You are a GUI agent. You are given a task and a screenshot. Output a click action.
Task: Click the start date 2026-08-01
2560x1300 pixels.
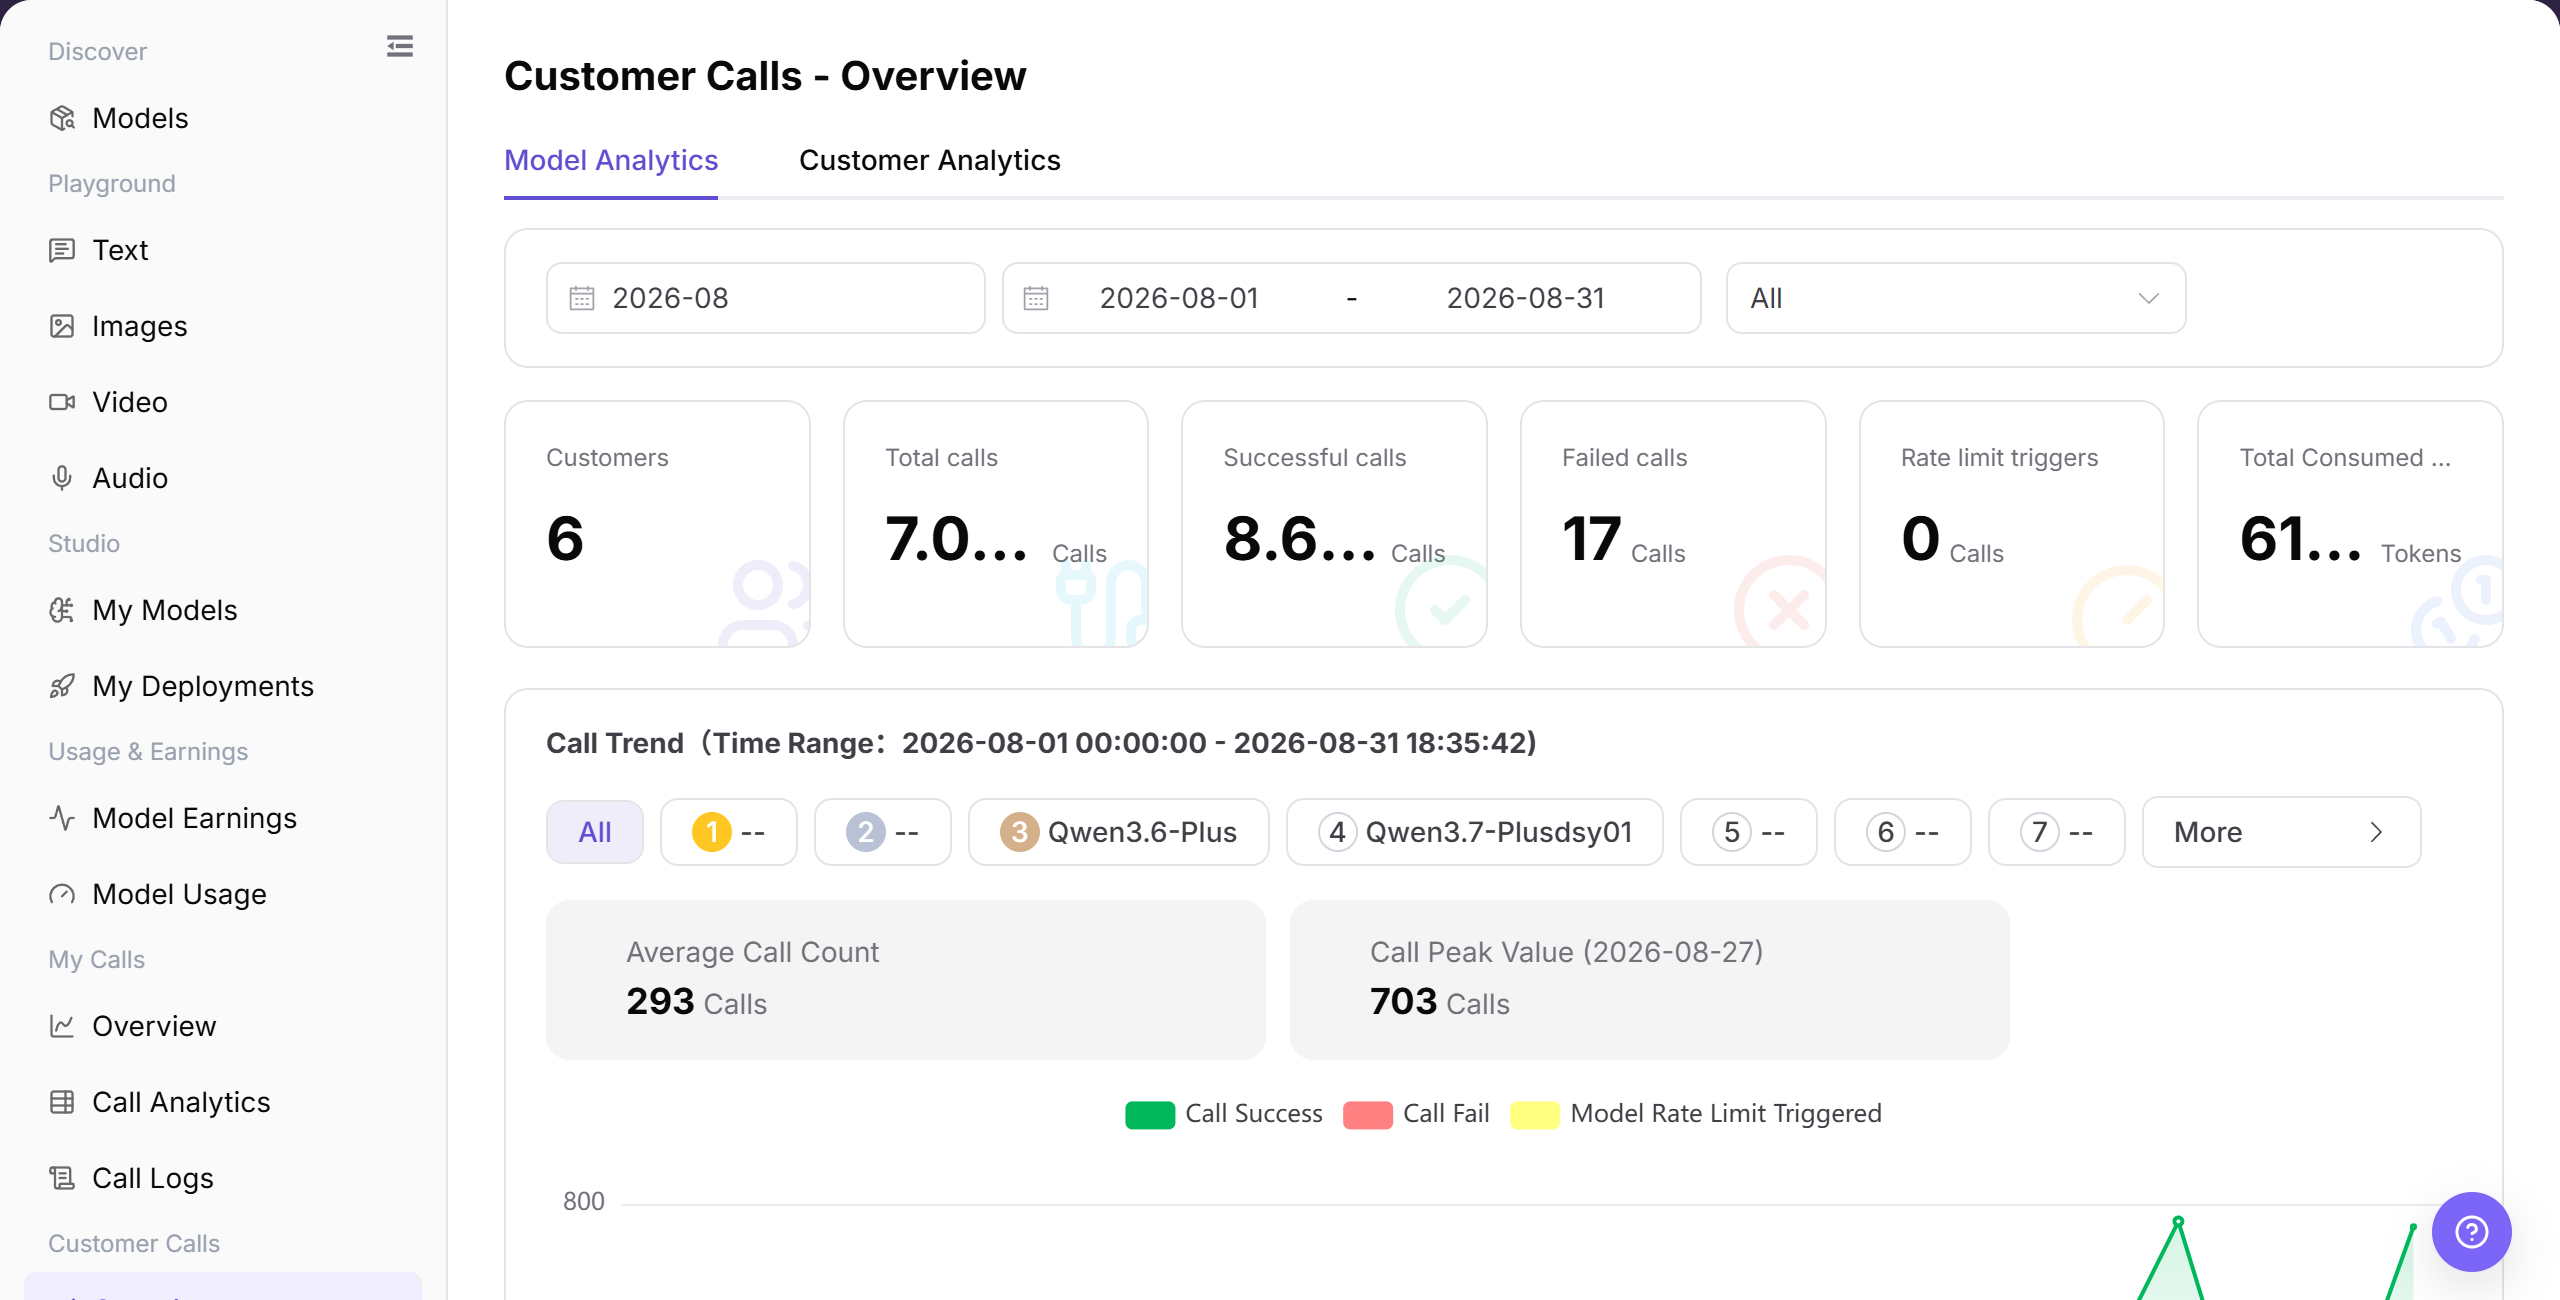[1179, 298]
